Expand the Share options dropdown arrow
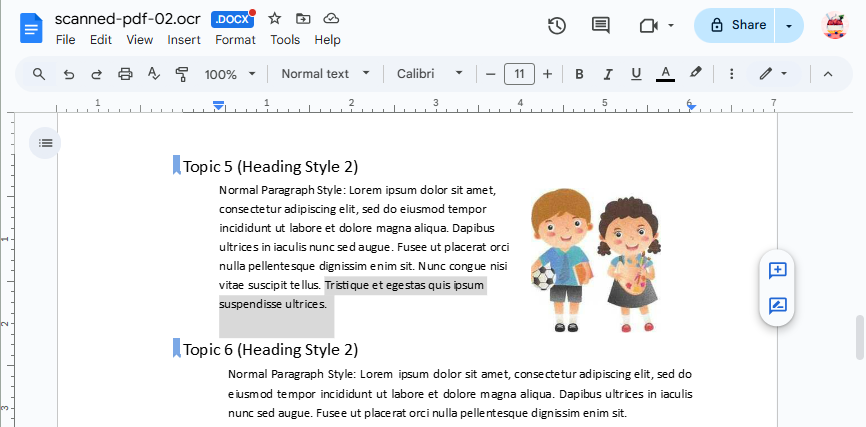Image resolution: width=866 pixels, height=427 pixels. [789, 26]
